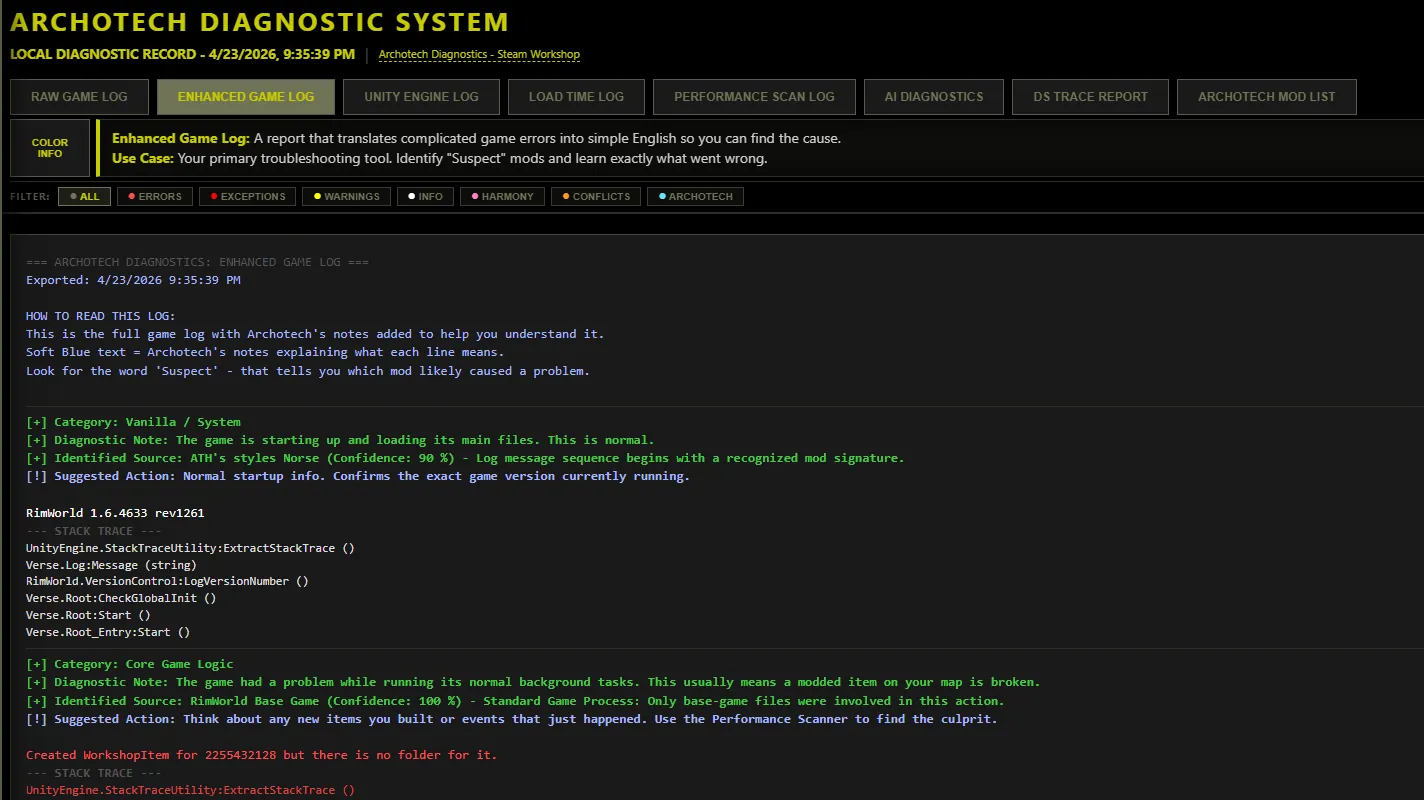Switch to Enhanced Game Log tab
The width and height of the screenshot is (1424, 800).
pos(246,97)
